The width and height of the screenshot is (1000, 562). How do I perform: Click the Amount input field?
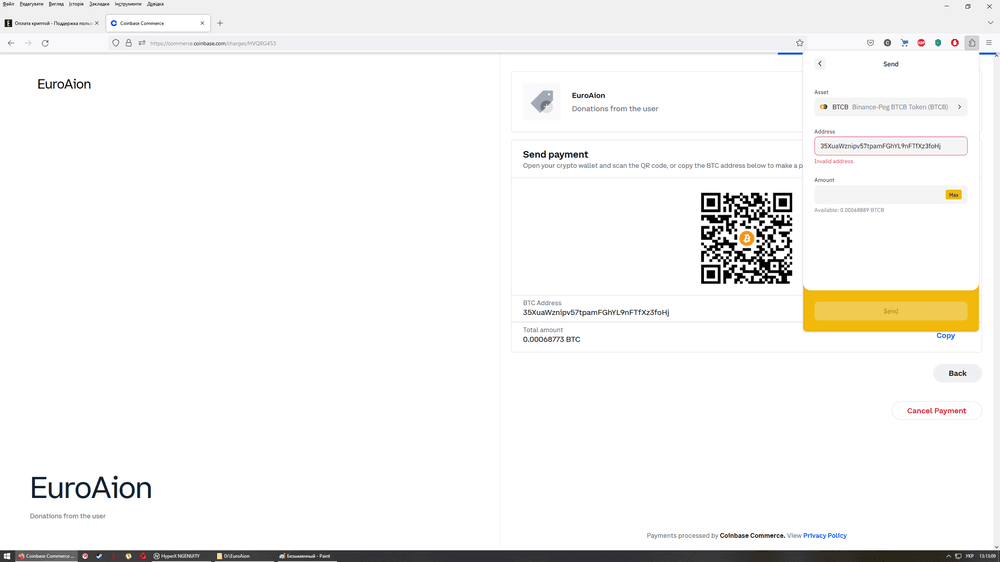point(878,195)
